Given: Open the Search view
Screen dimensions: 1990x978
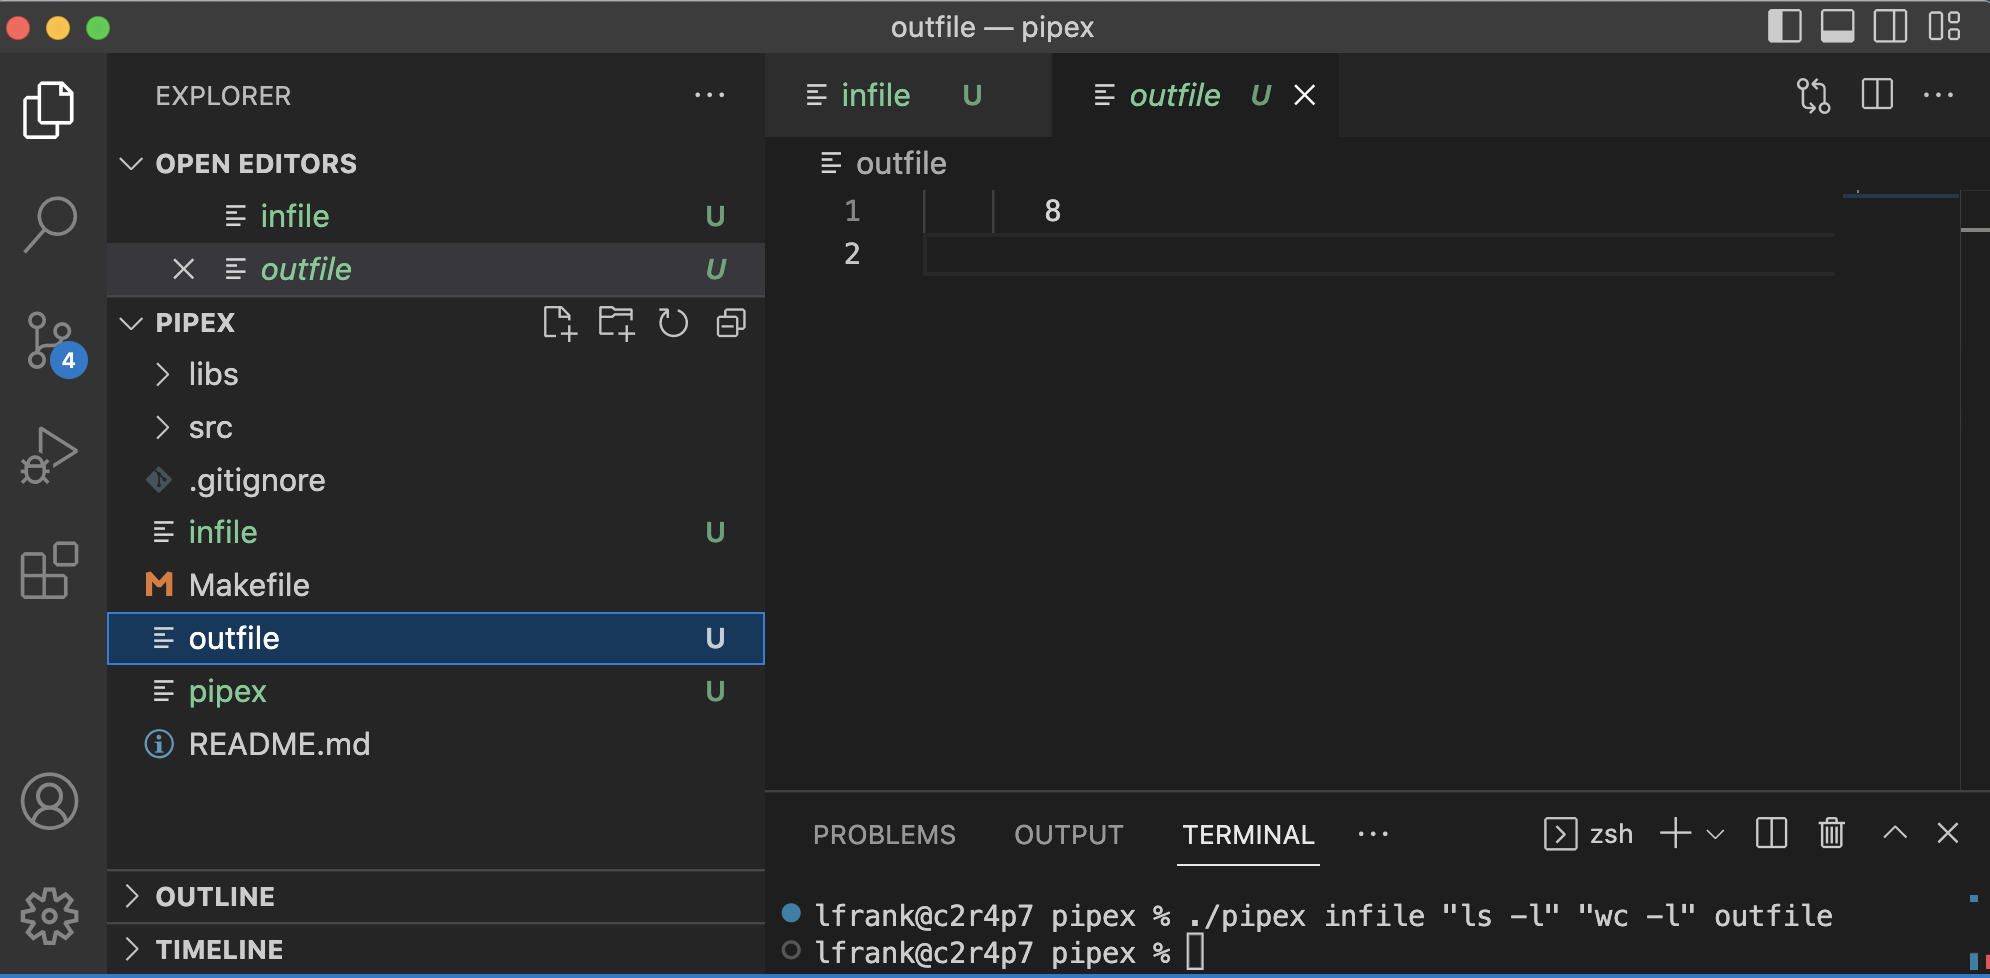Looking at the screenshot, I should pyautogui.click(x=48, y=224).
